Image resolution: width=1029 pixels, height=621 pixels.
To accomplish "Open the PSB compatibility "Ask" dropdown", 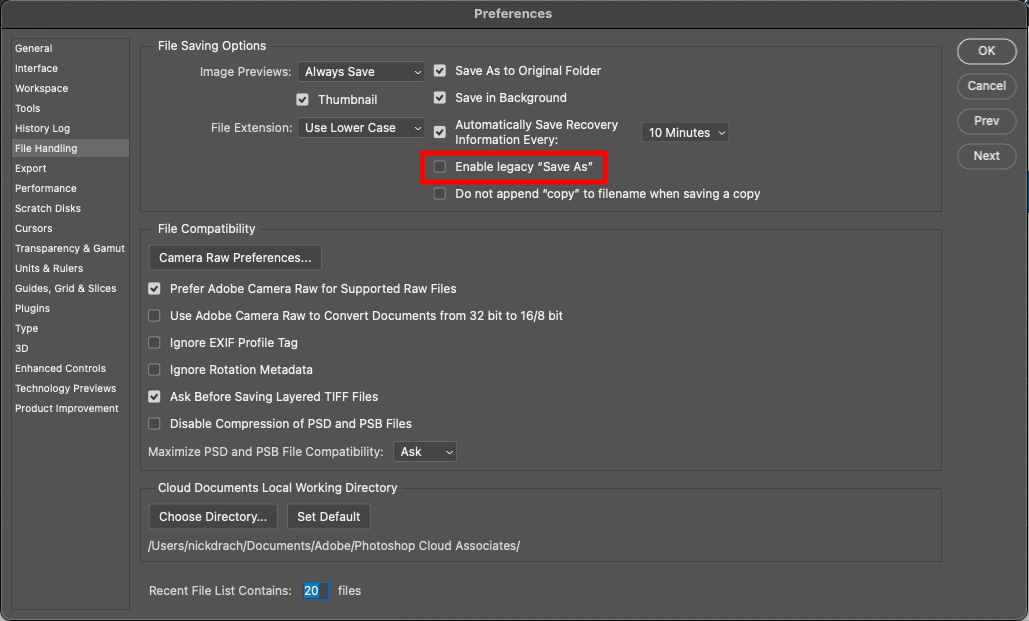I will pos(424,451).
